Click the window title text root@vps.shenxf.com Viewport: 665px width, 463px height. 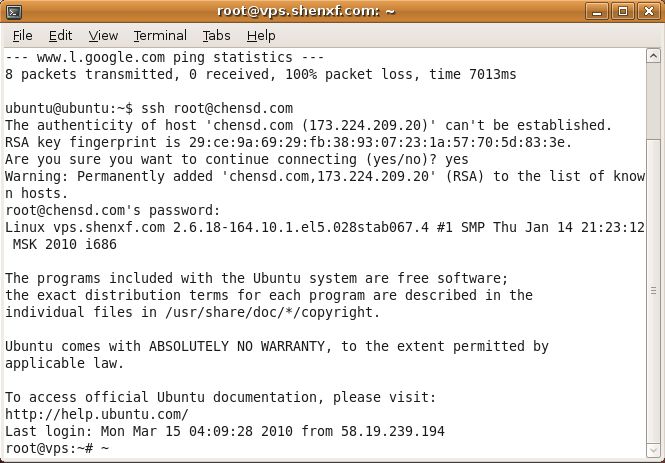306,11
